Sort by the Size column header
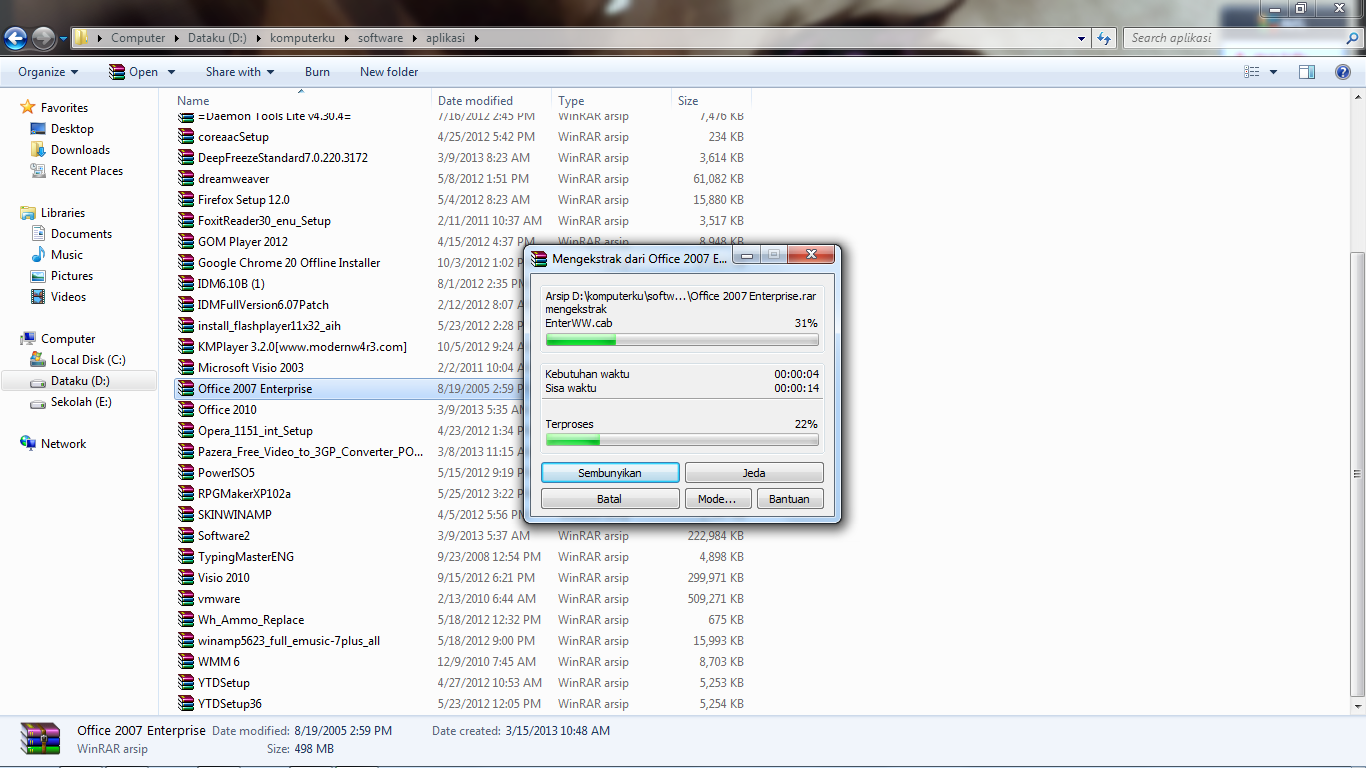The width and height of the screenshot is (1366, 768). (x=711, y=101)
